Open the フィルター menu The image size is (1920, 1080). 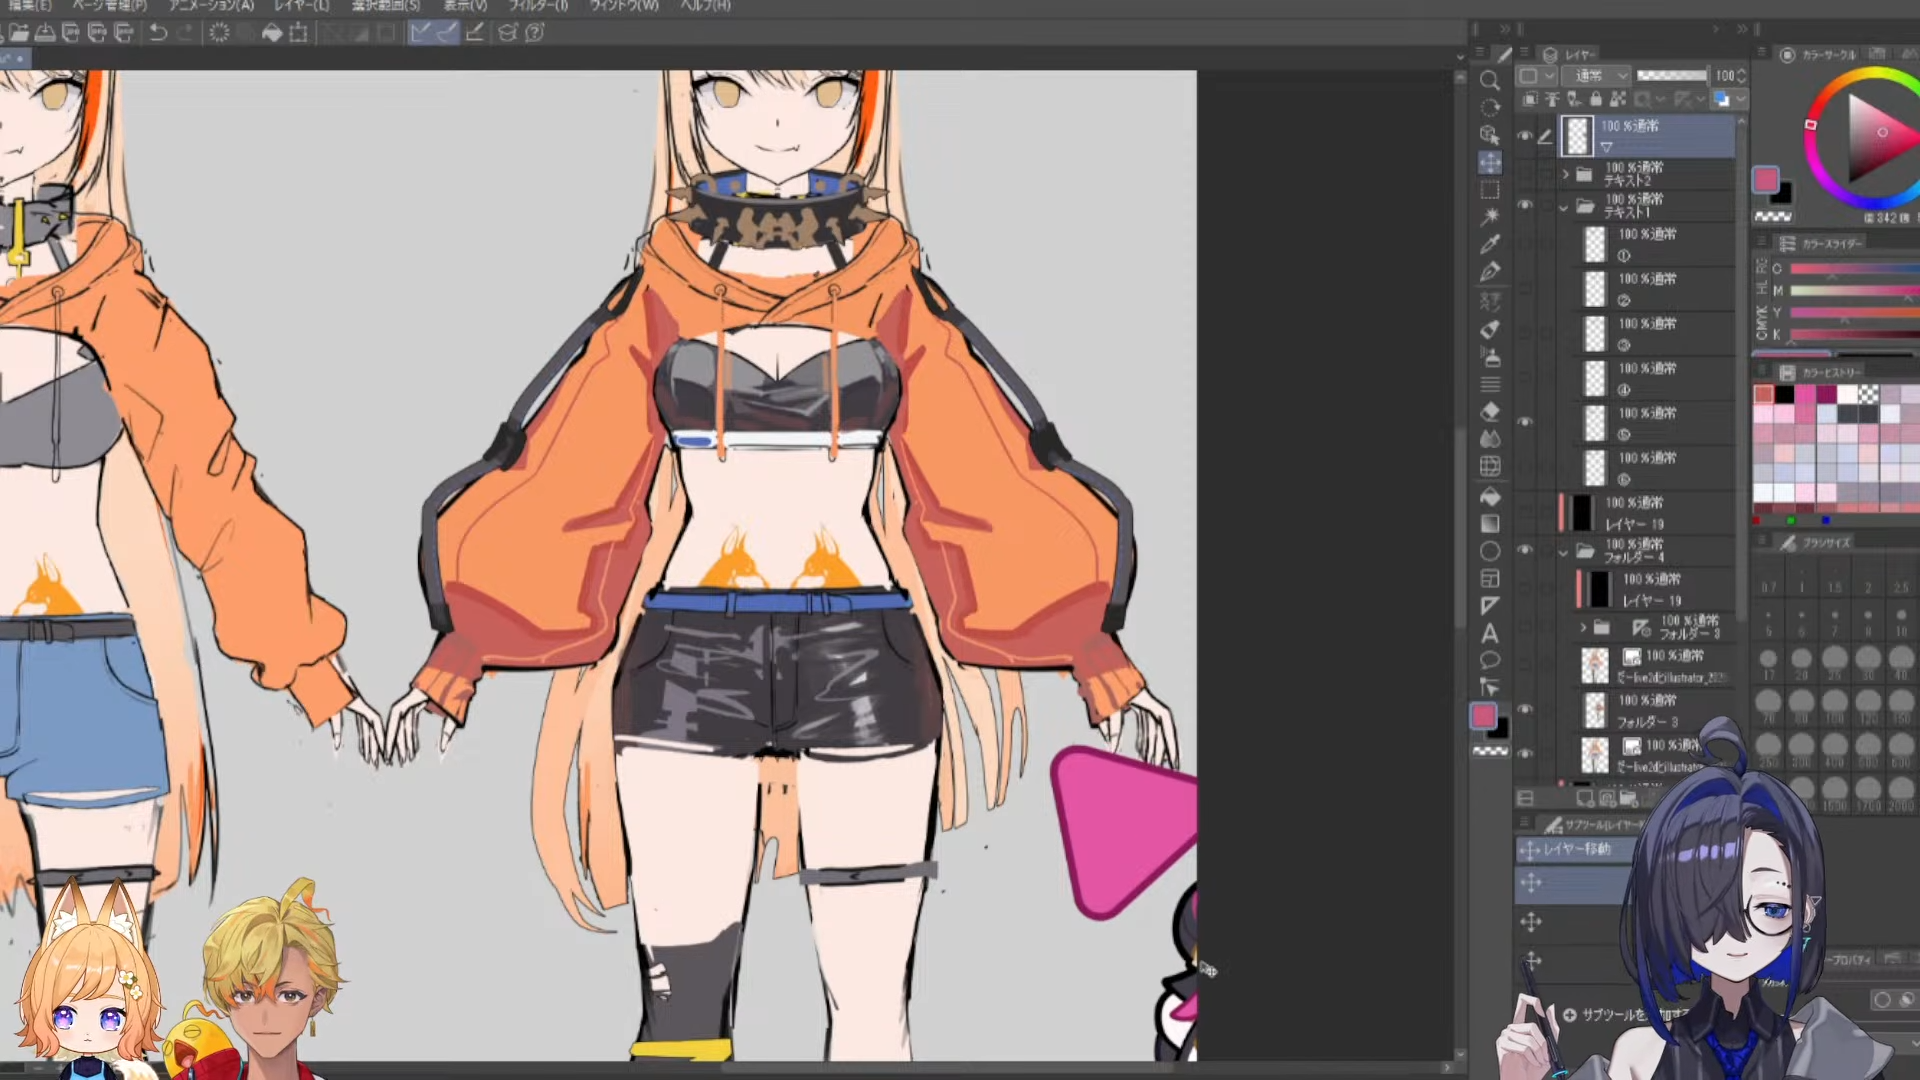tap(537, 6)
